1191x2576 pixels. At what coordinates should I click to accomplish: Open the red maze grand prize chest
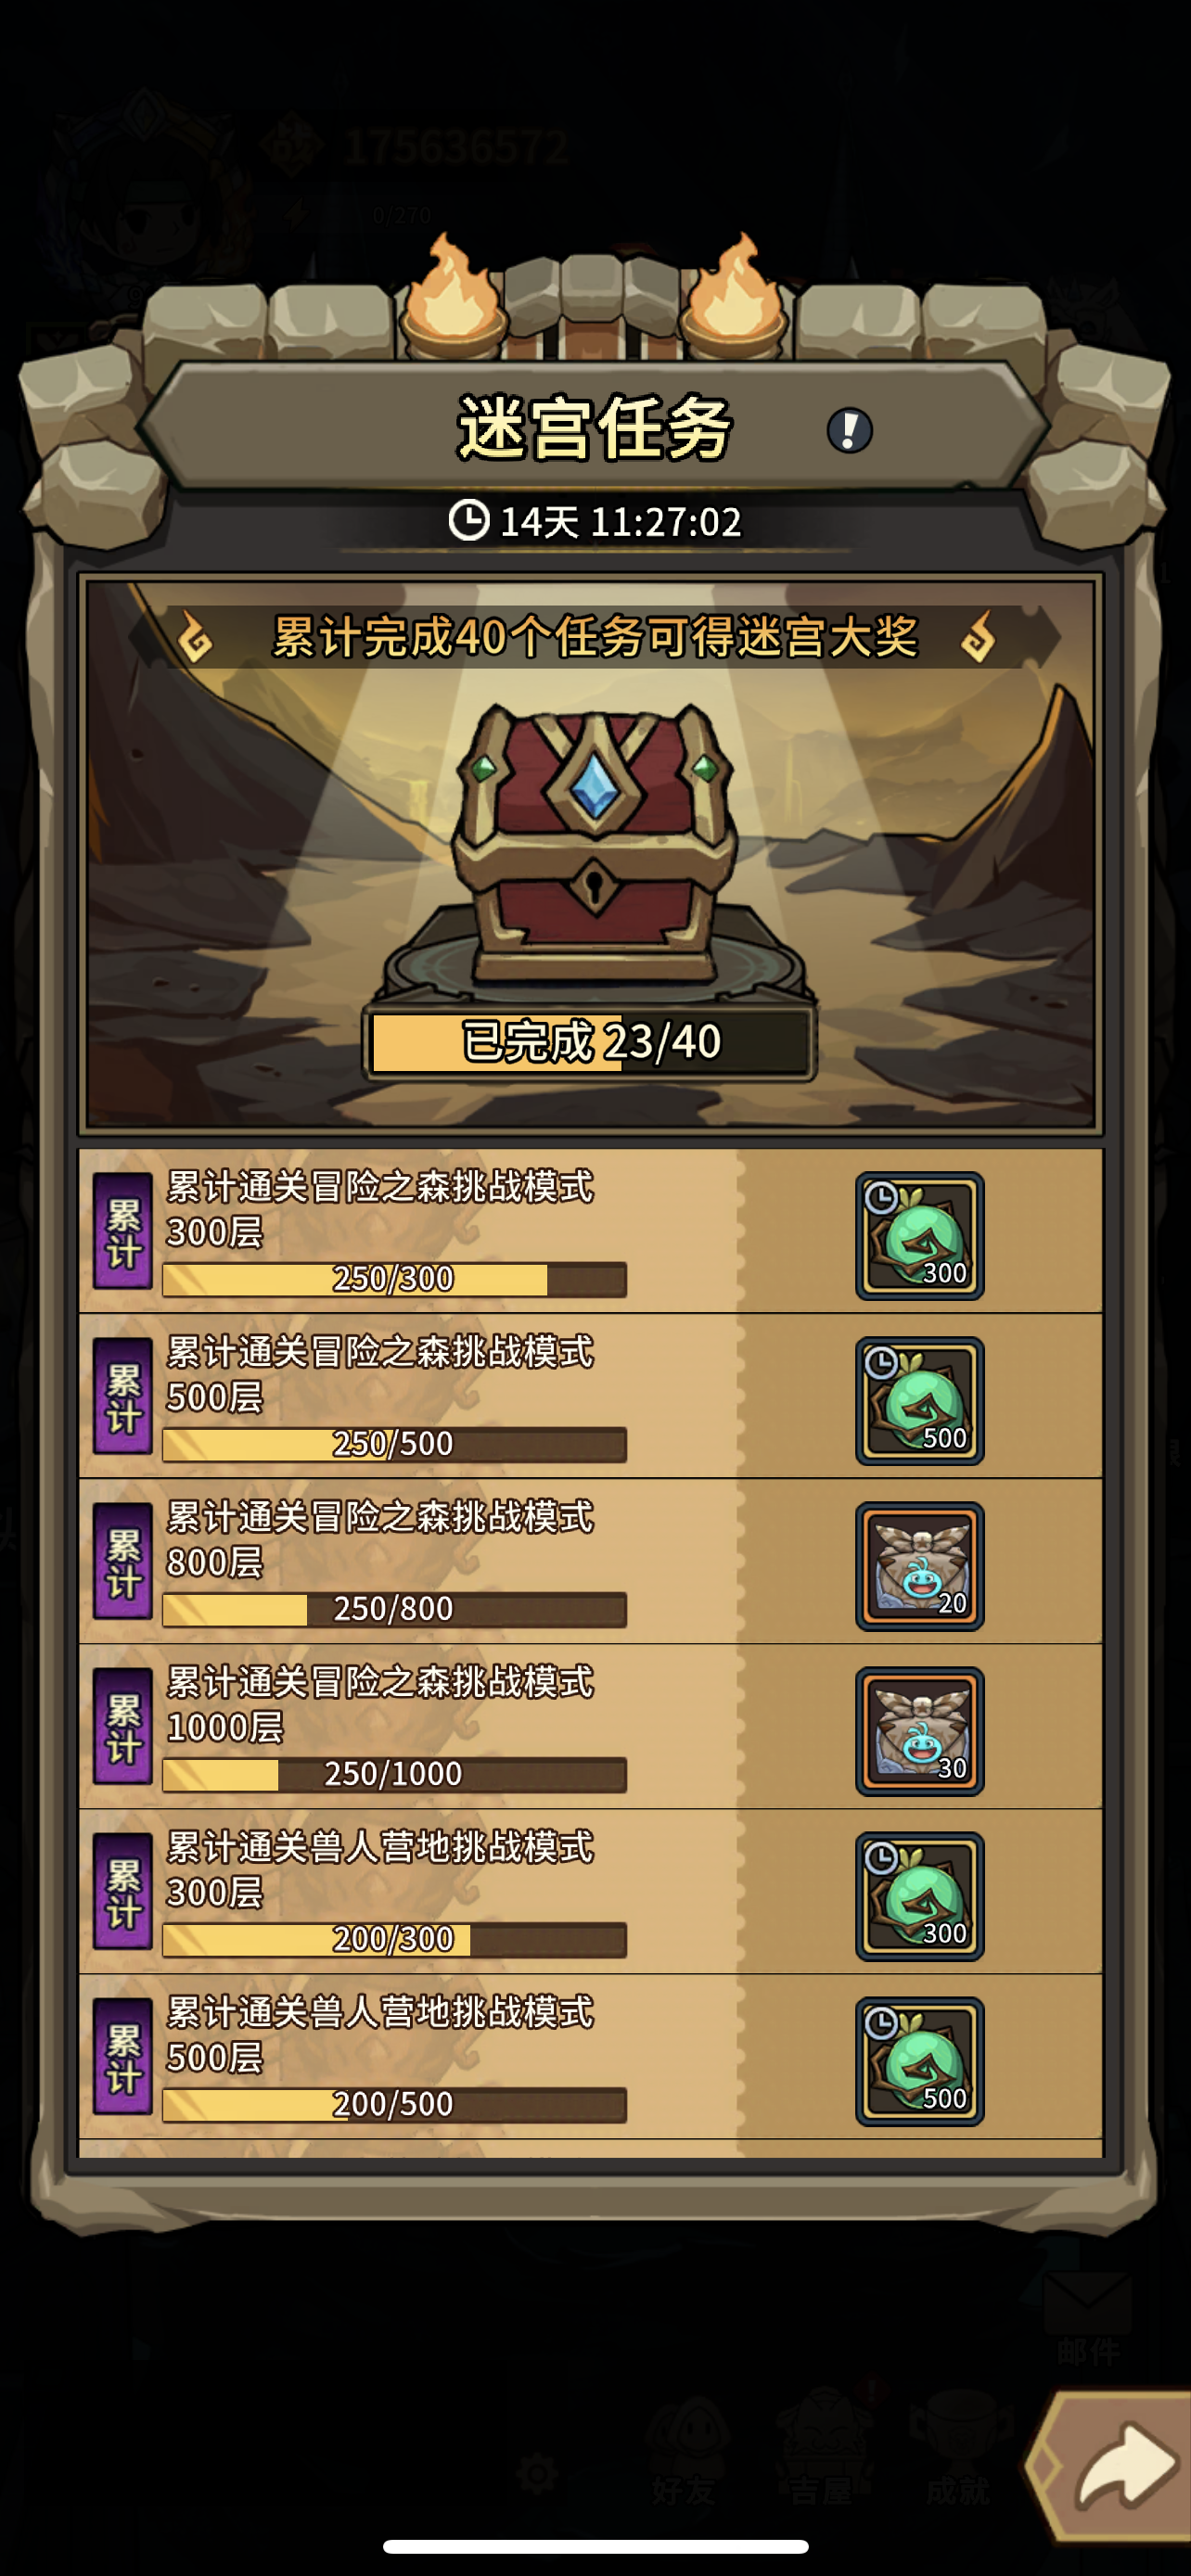(595, 842)
